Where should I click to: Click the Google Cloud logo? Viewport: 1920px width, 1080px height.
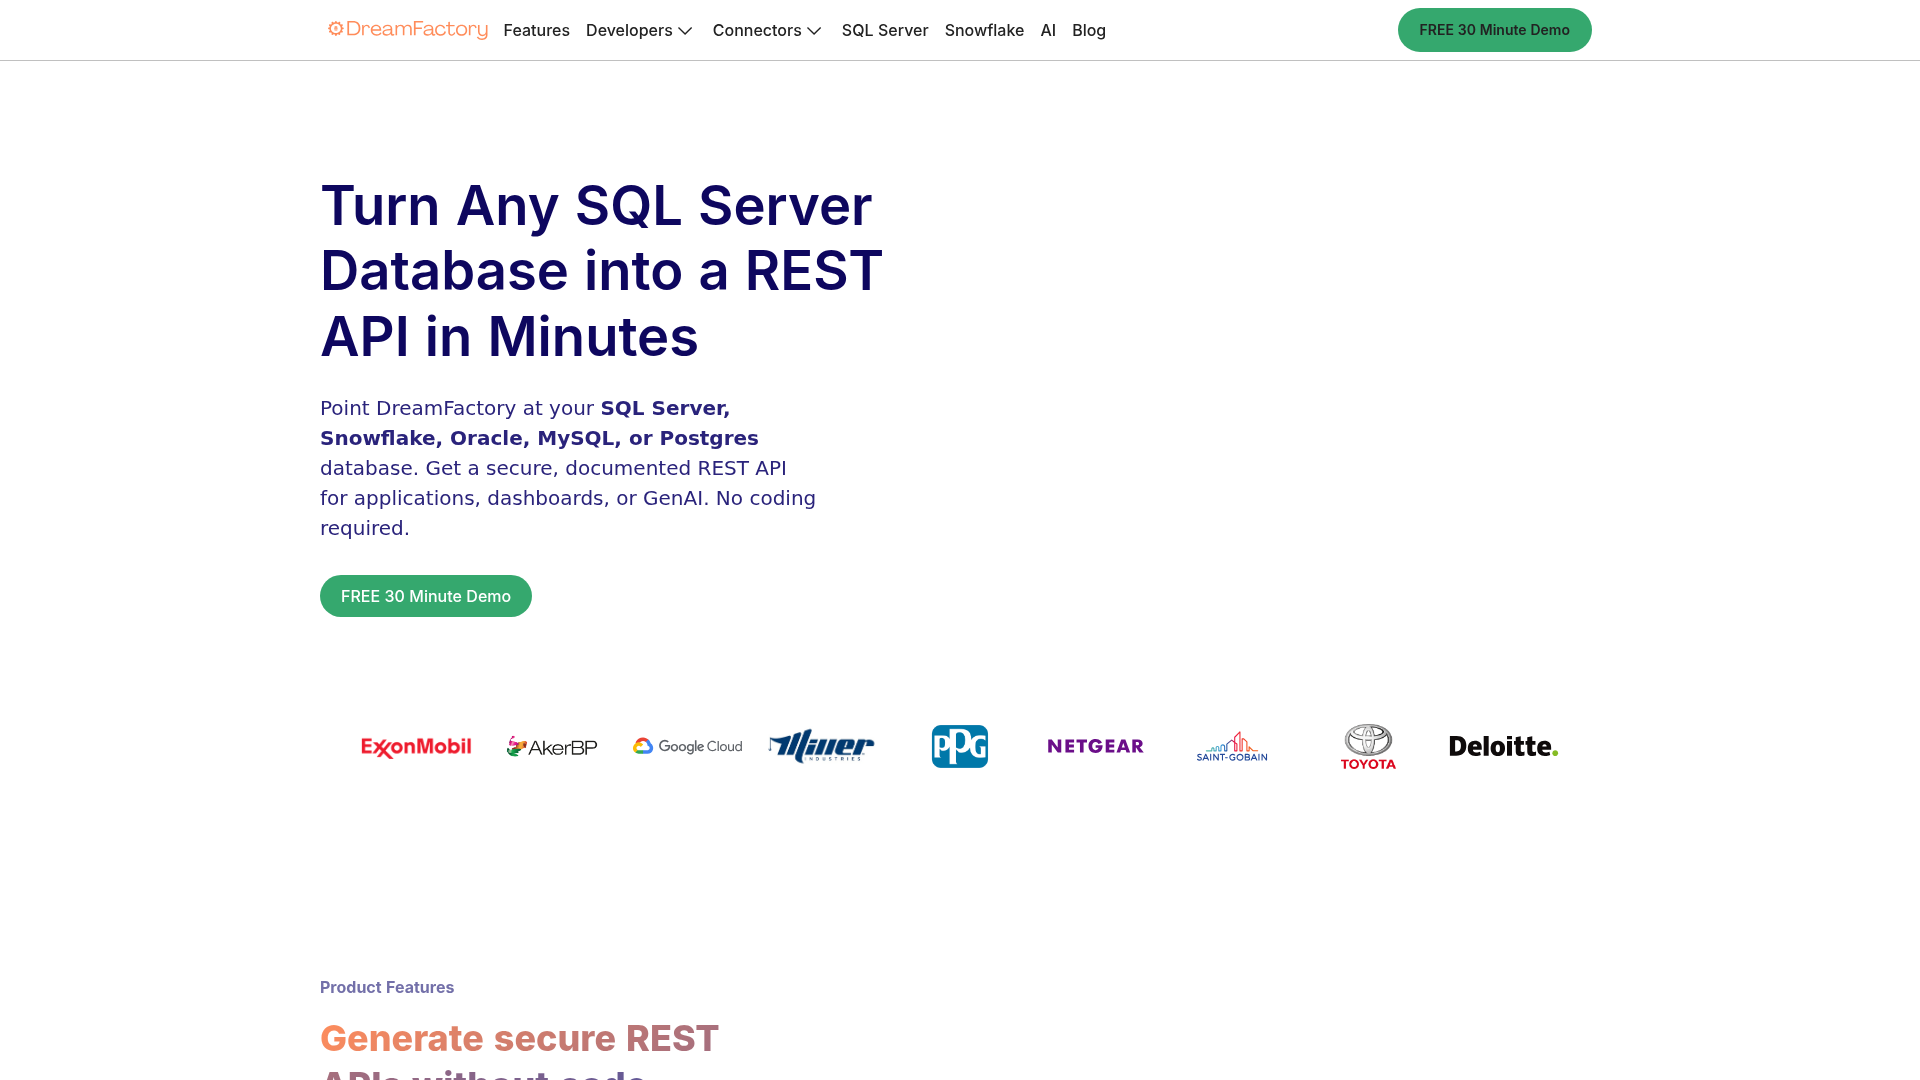point(688,747)
